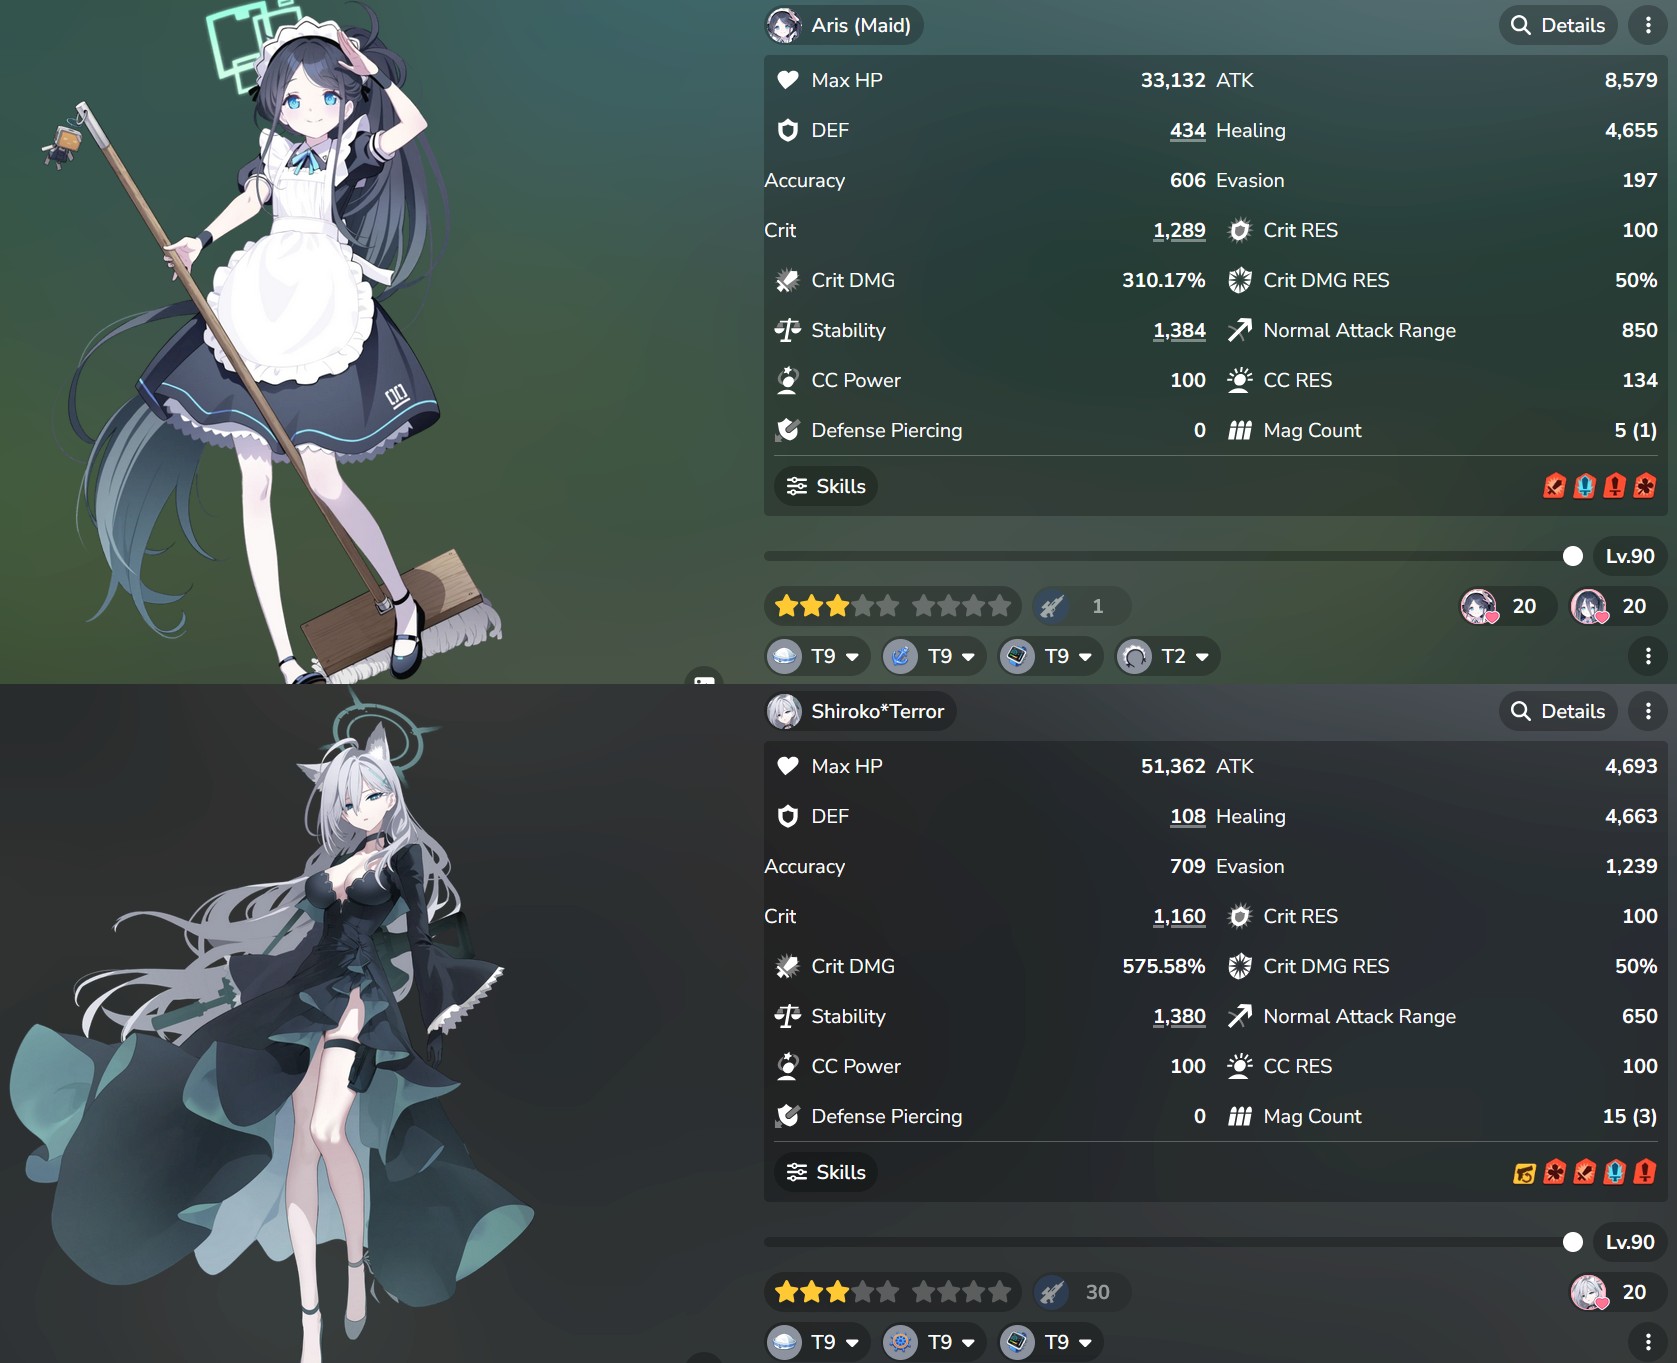Set Aris (Maid) to third star
This screenshot has width=1677, height=1363.
point(838,606)
